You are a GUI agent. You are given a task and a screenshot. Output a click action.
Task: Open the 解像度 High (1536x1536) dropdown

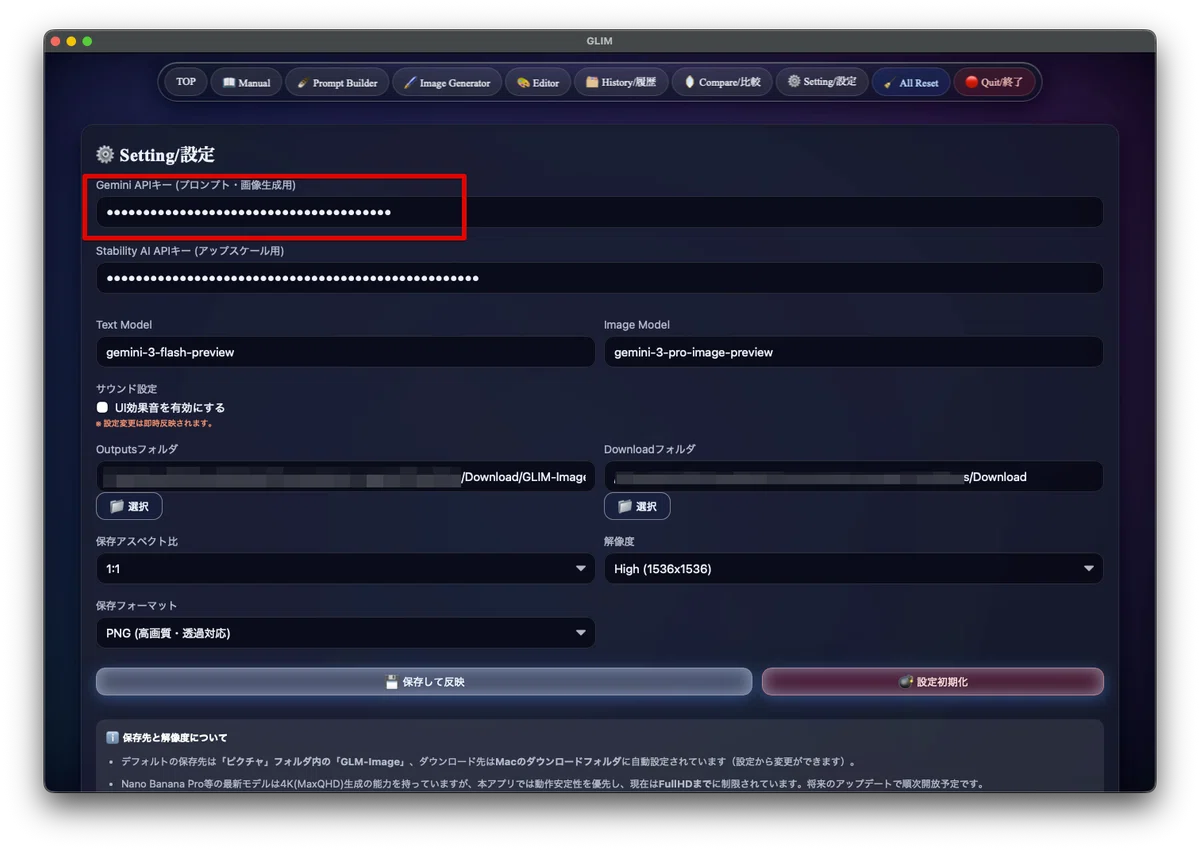[853, 569]
